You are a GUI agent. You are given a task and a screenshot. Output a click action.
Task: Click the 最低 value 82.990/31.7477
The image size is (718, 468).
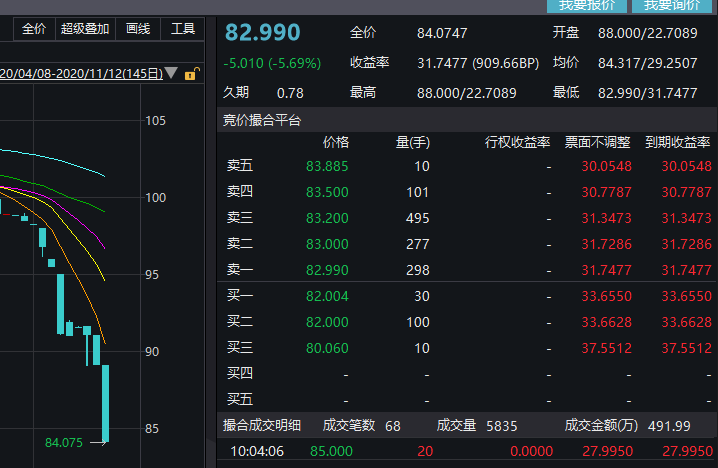(x=647, y=93)
